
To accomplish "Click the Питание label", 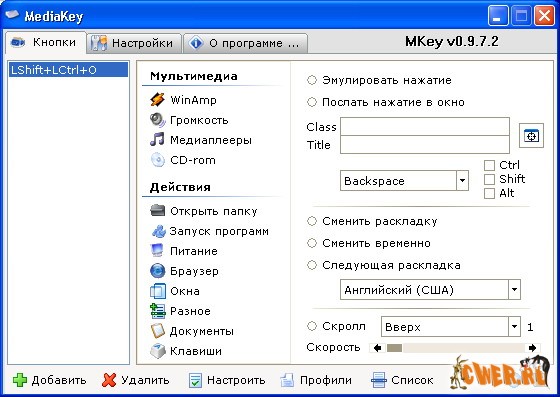I will point(194,251).
